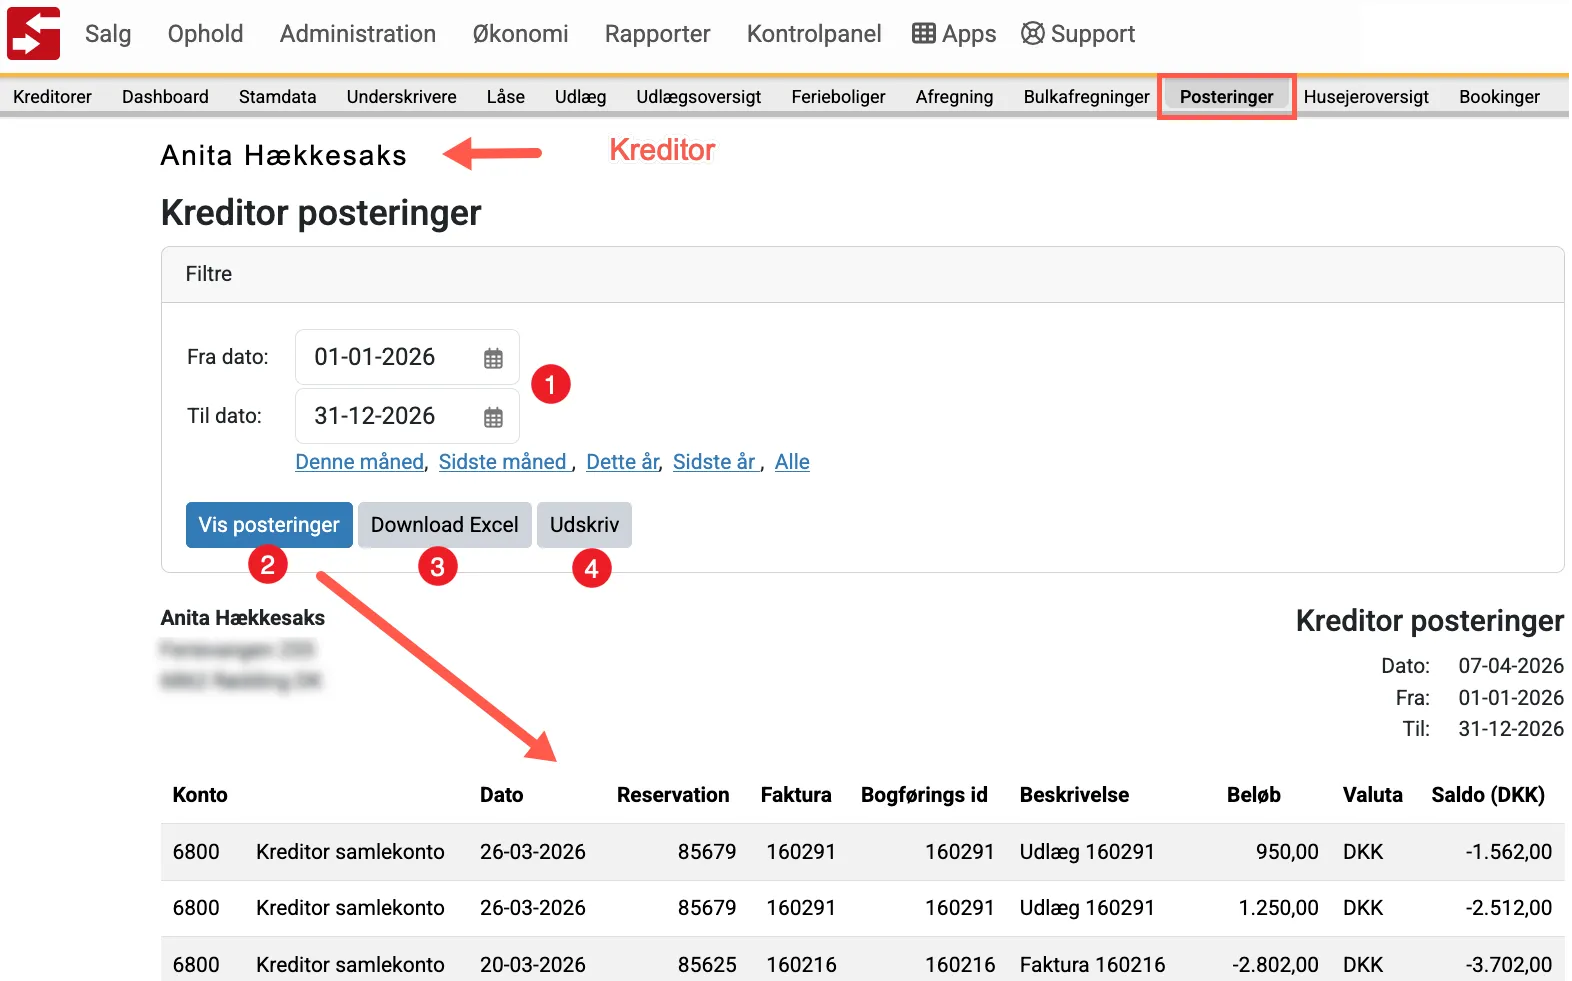1572x981 pixels.
Task: Click the 950,00 amount cell
Action: [1287, 852]
